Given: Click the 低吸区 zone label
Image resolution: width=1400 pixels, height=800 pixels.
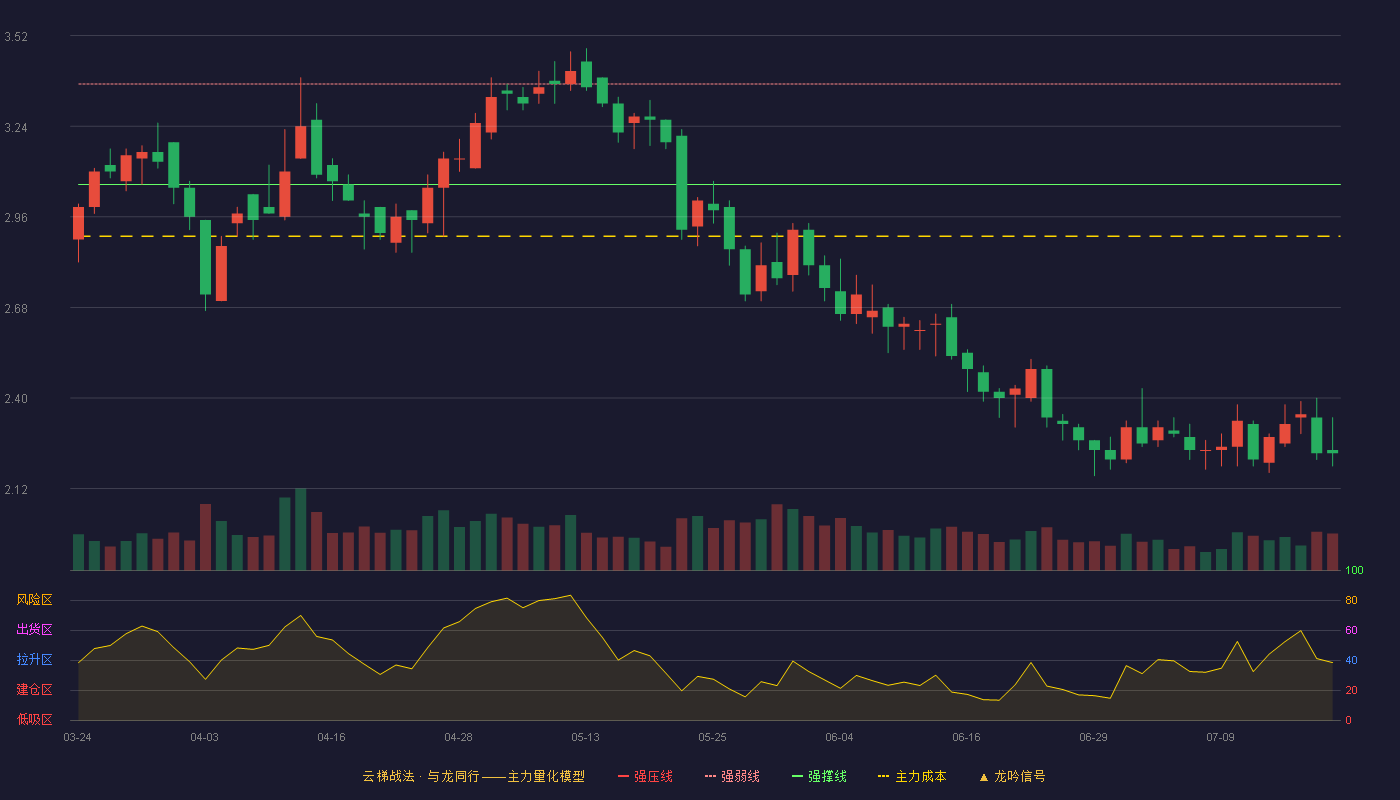Looking at the screenshot, I should click(34, 719).
